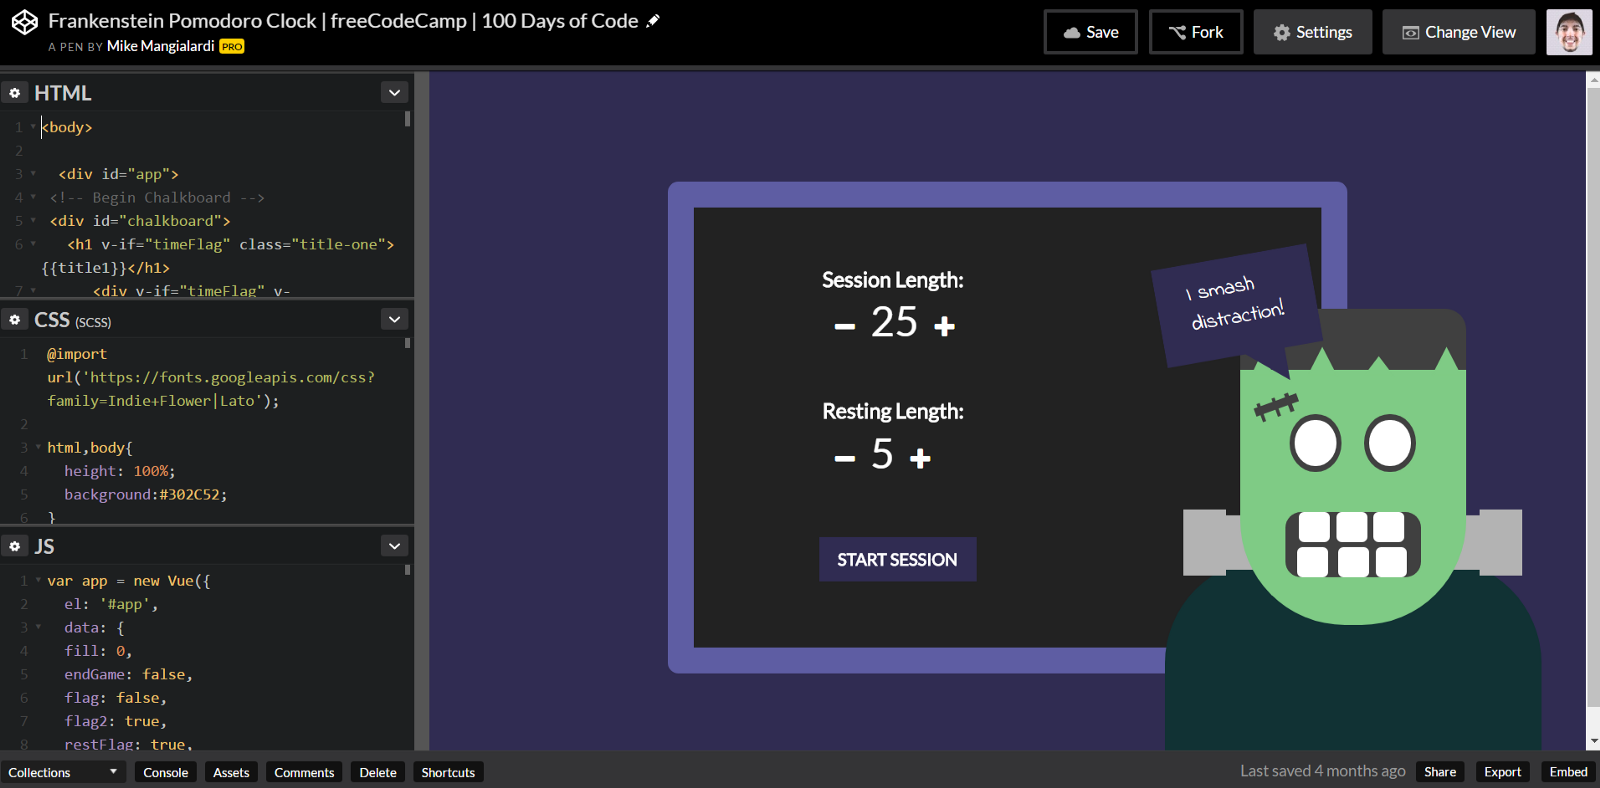Click the "Resting Length:" label
Image resolution: width=1600 pixels, height=788 pixels.
[x=893, y=412]
